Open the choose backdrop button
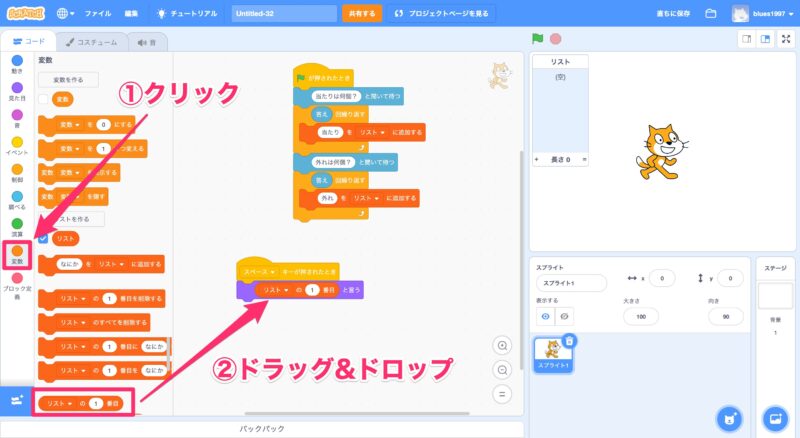800x438 pixels. (774, 416)
